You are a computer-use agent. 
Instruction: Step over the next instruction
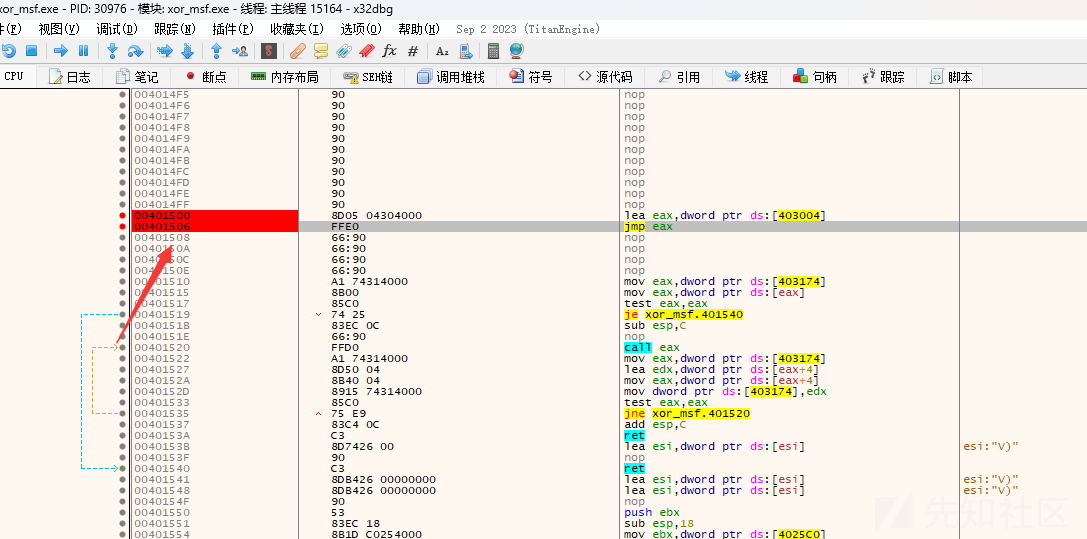point(135,51)
